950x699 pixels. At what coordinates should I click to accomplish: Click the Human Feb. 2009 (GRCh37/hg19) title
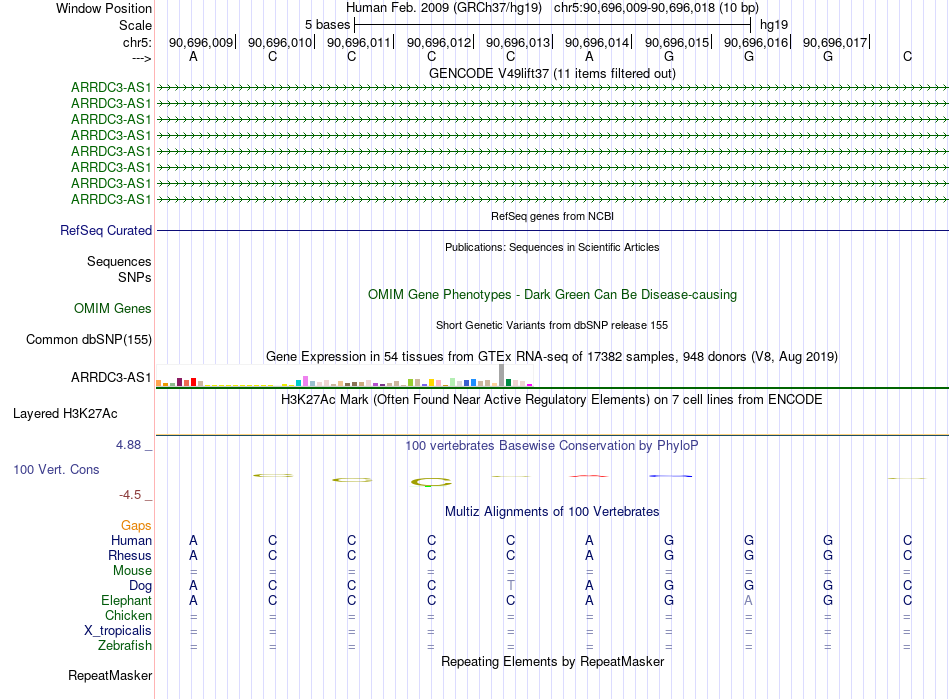tap(443, 8)
